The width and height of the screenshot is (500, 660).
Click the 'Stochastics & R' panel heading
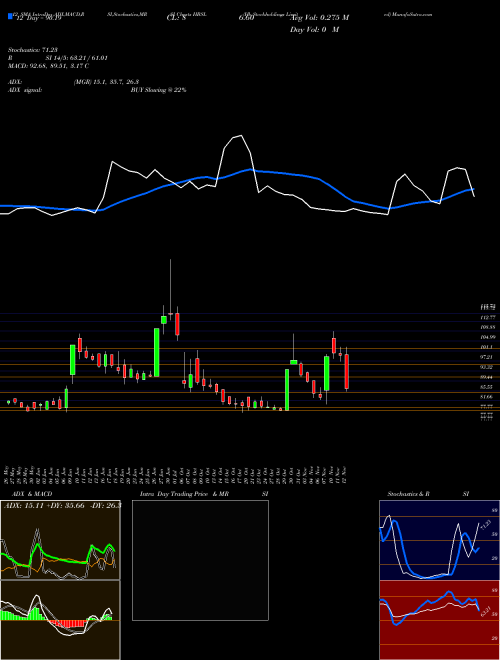point(408,494)
